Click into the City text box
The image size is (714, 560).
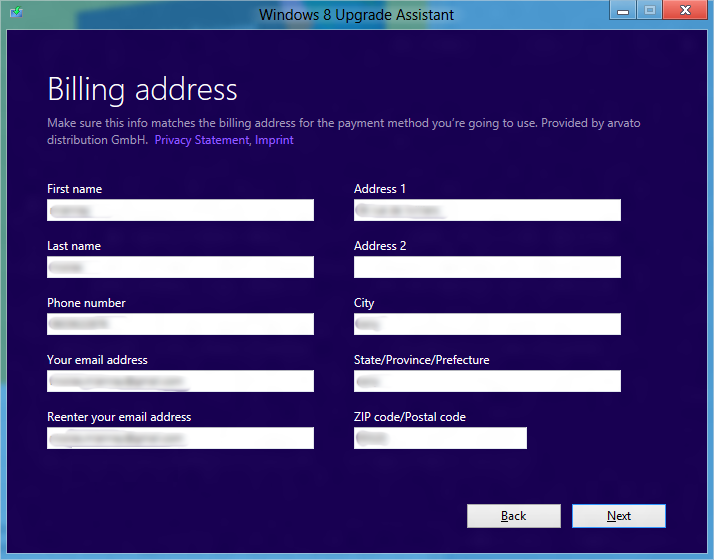point(487,324)
